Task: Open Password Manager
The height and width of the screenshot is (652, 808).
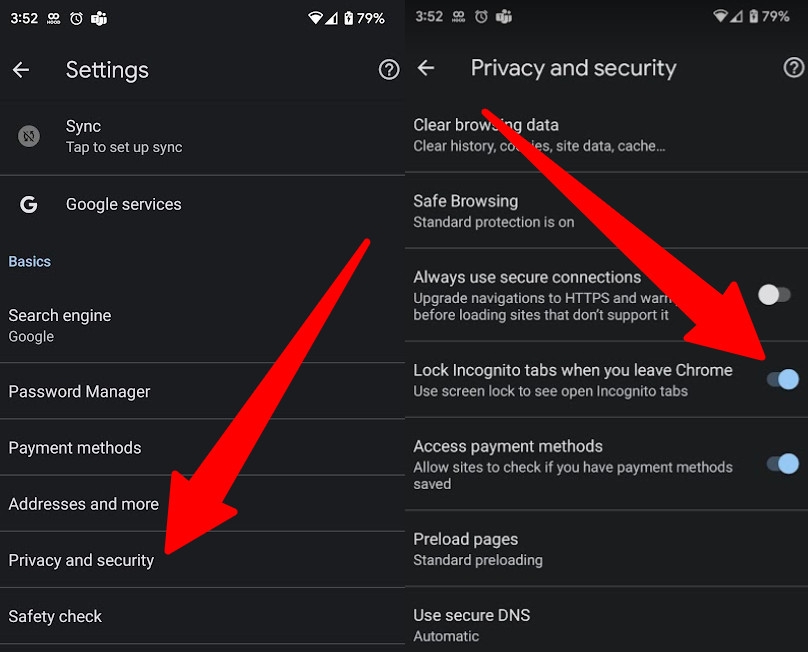Action: coord(80,391)
